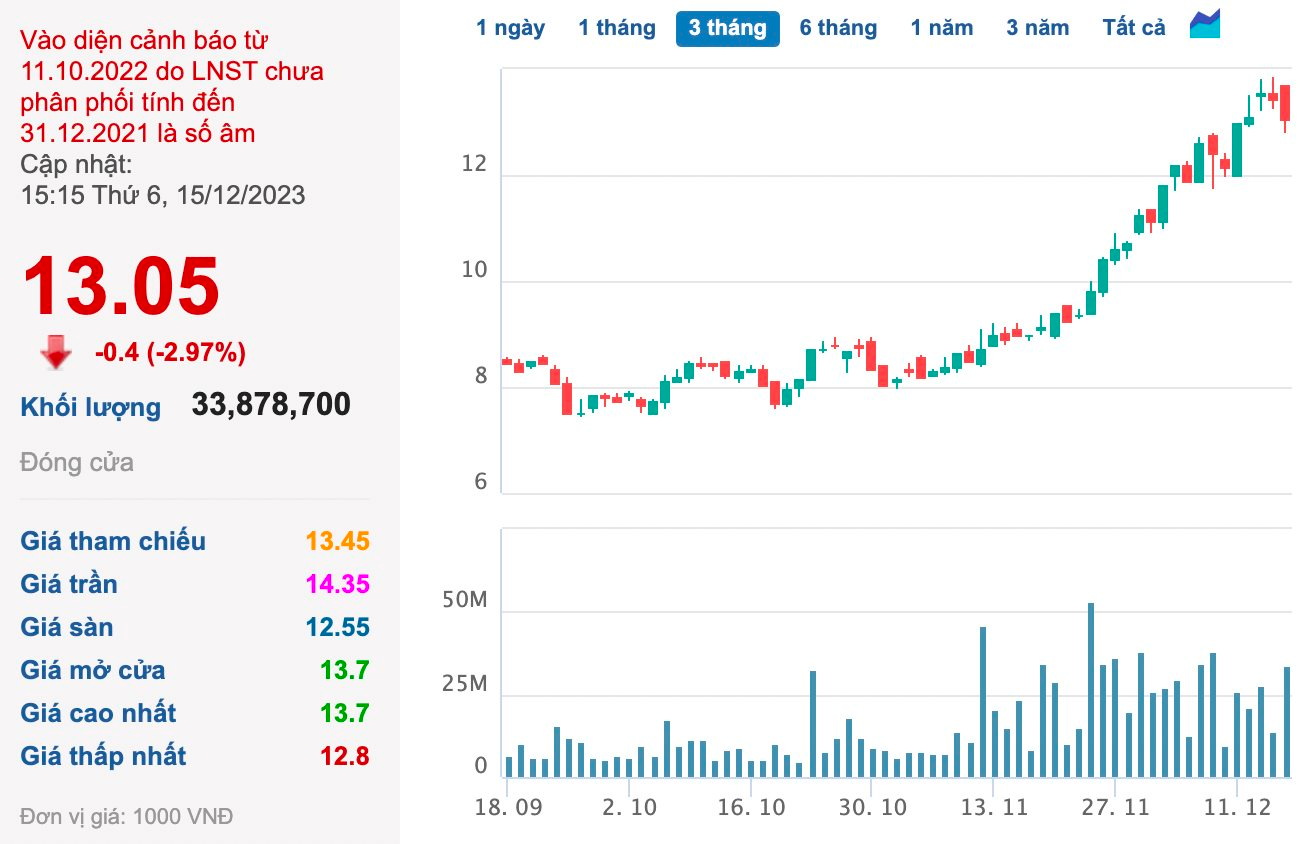Toggle the area chart type icon
Image resolution: width=1300 pixels, height=844 pixels.
click(x=1205, y=24)
